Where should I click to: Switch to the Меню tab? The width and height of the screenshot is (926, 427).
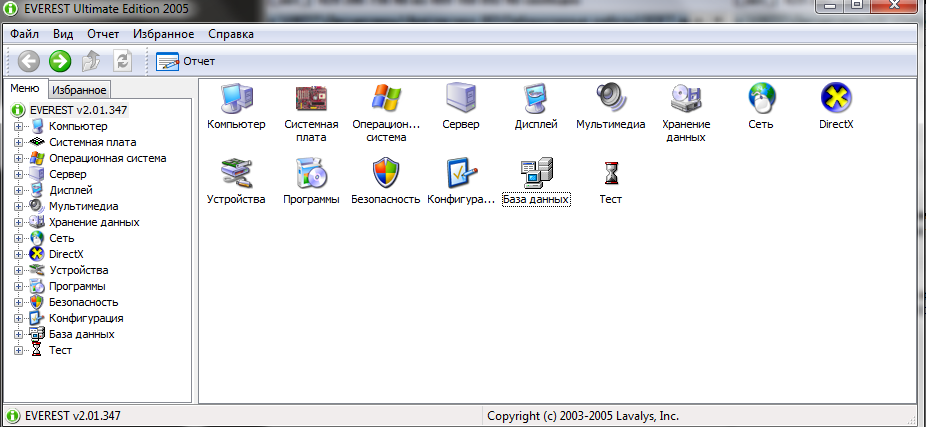tap(25, 89)
